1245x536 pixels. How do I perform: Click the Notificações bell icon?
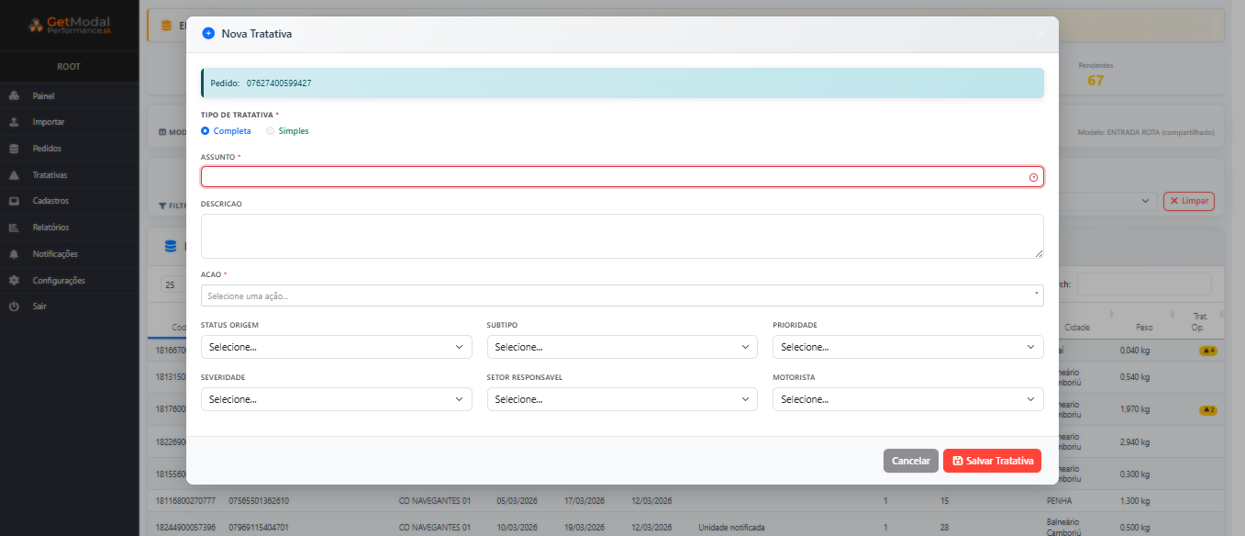[x=14, y=254]
